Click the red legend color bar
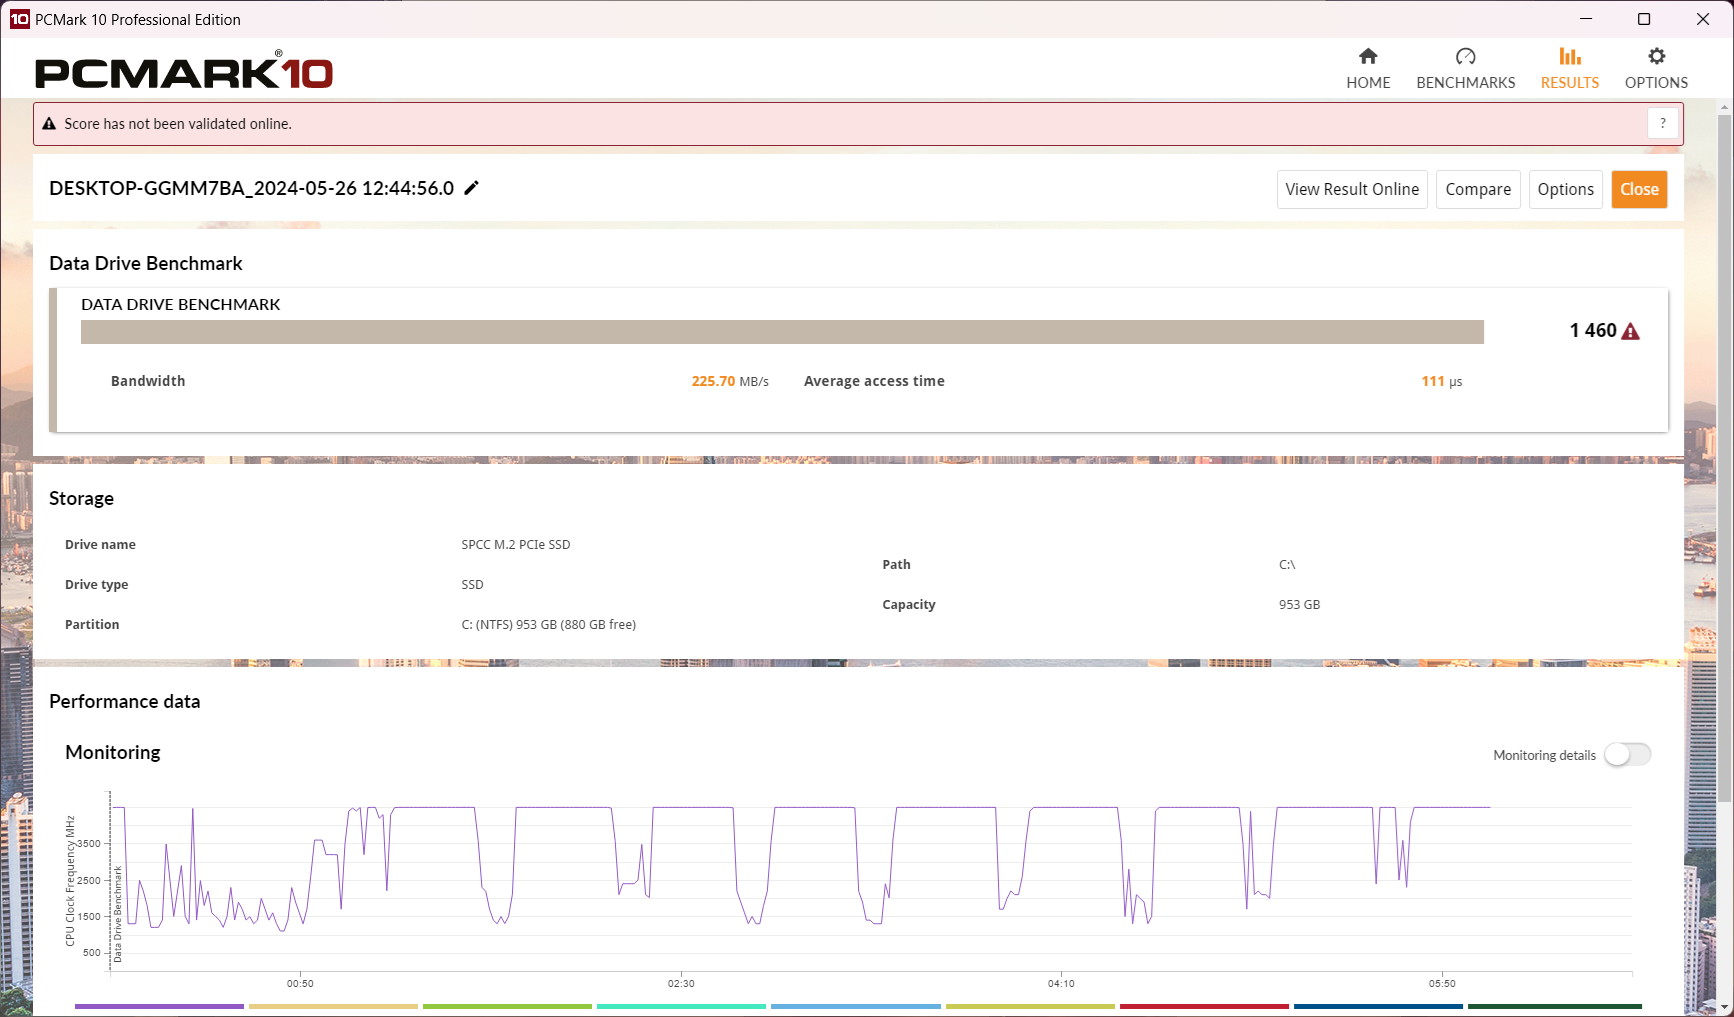Image resolution: width=1734 pixels, height=1017 pixels. point(1204,1006)
